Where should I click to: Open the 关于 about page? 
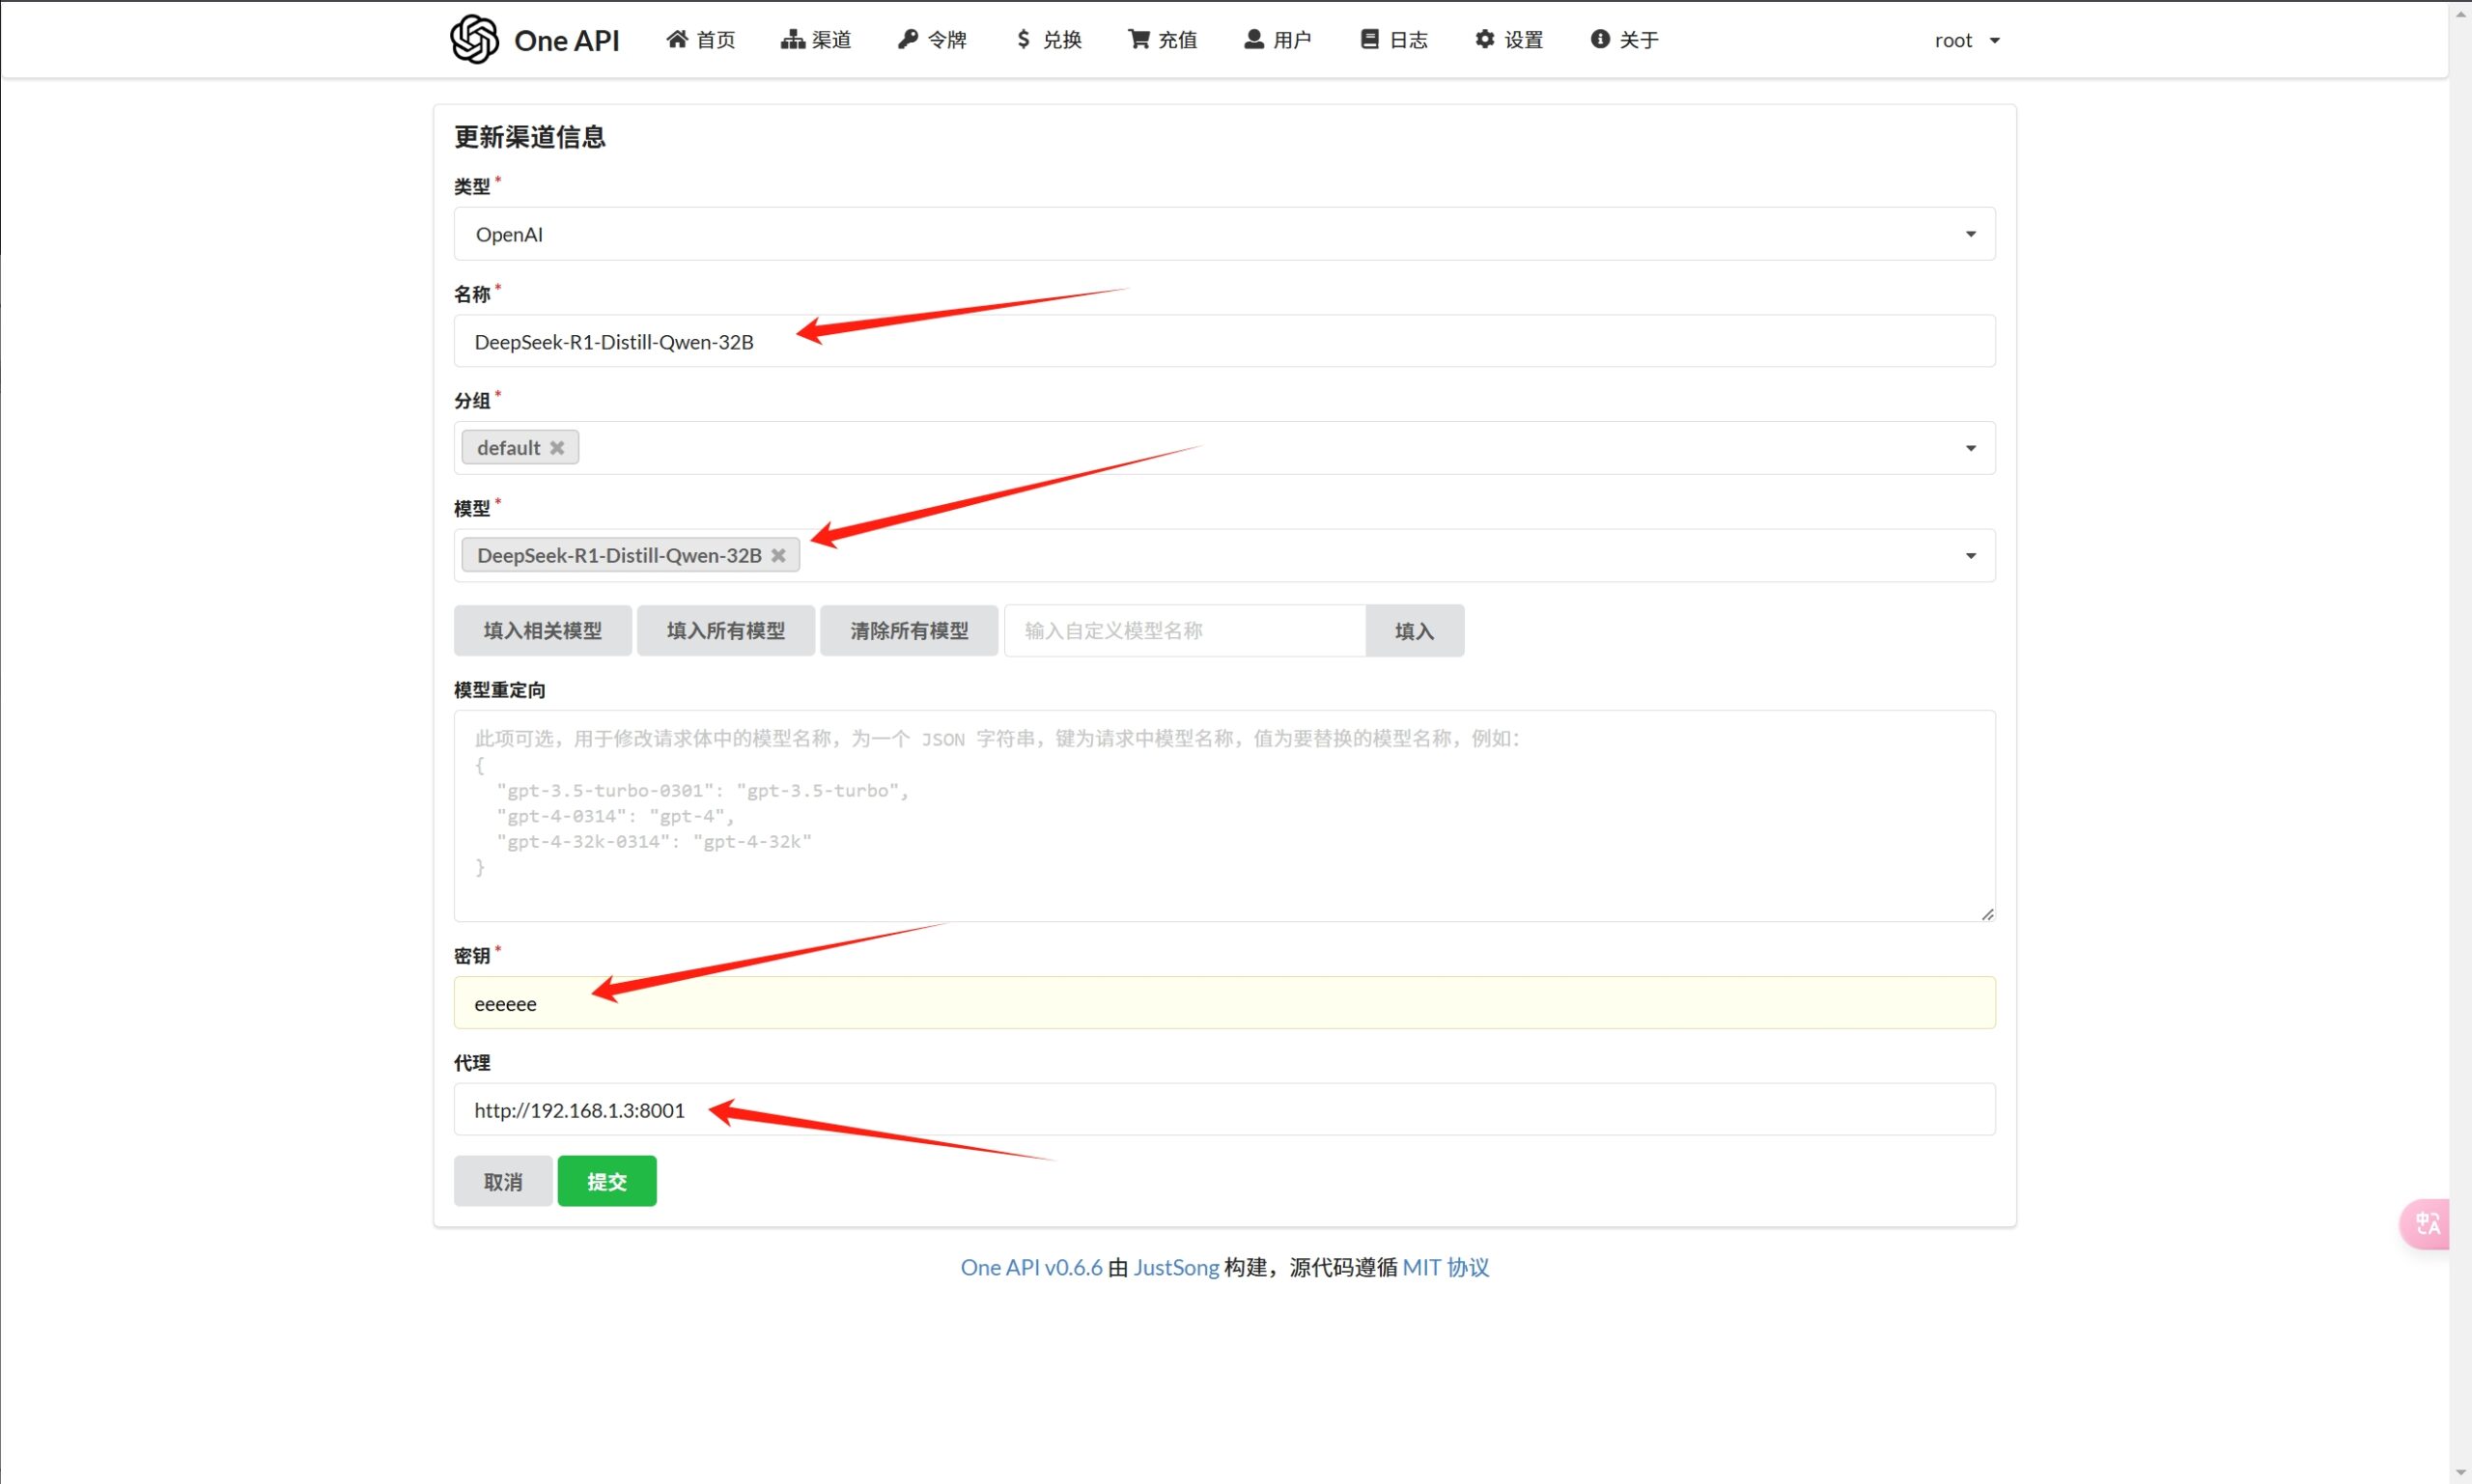[x=1625, y=39]
